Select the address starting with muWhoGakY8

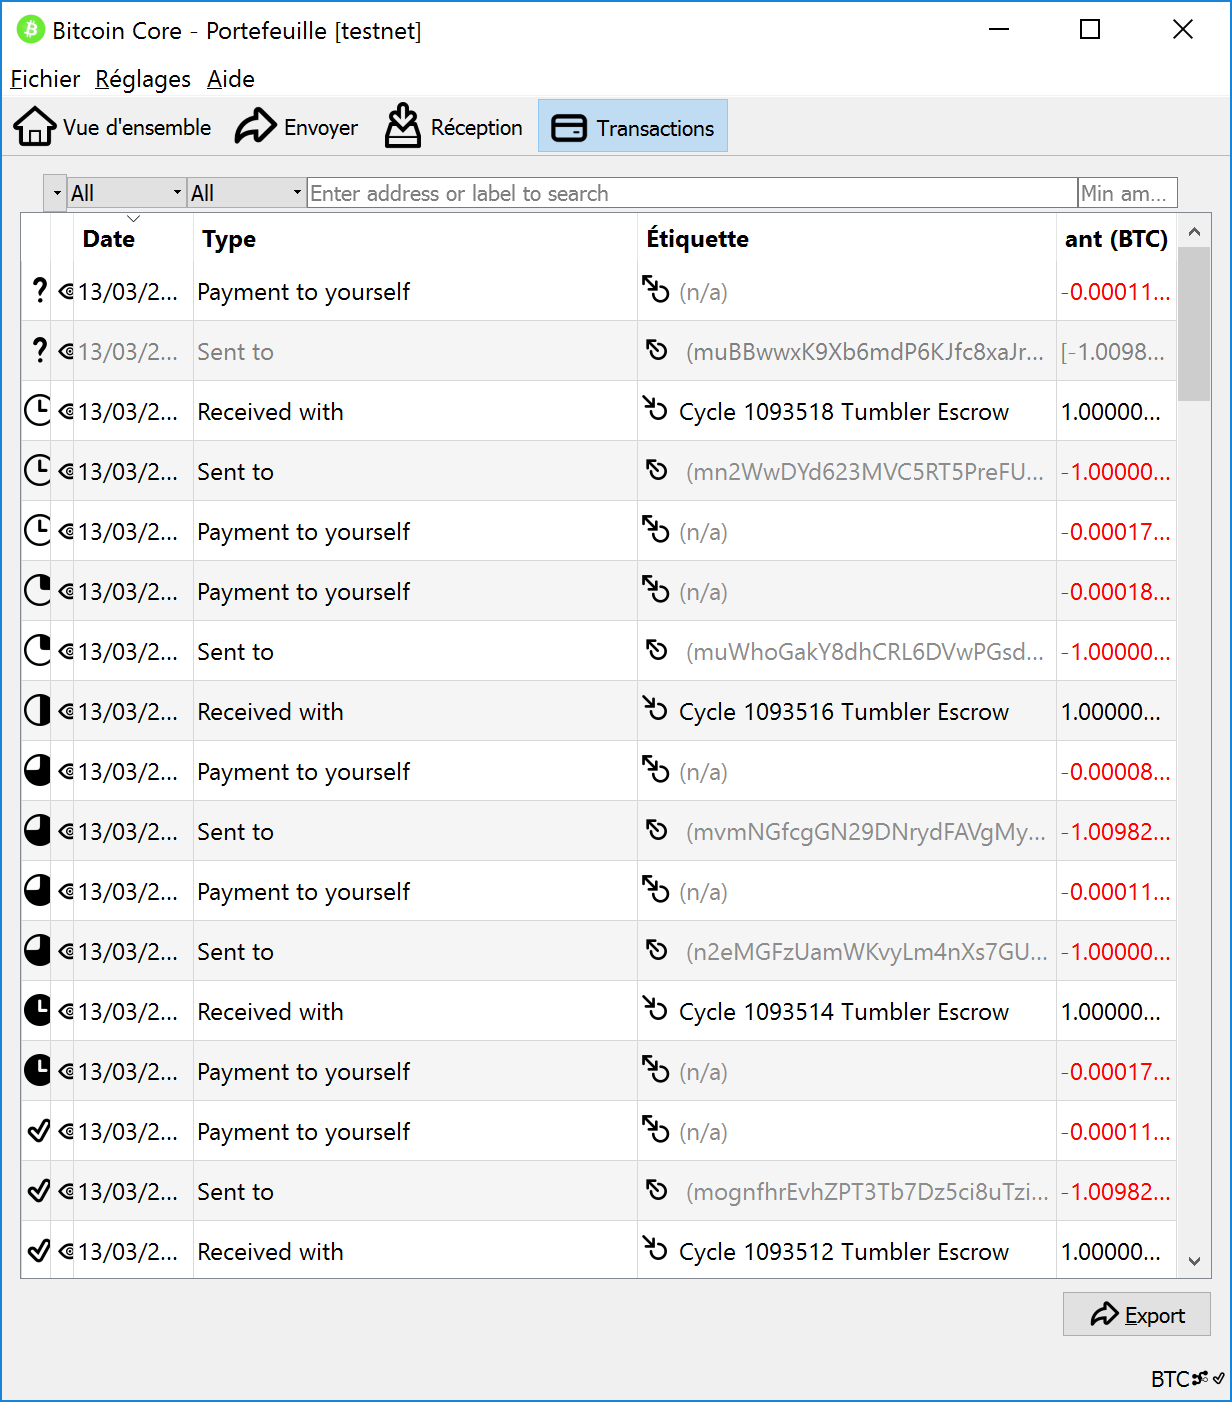tap(865, 652)
